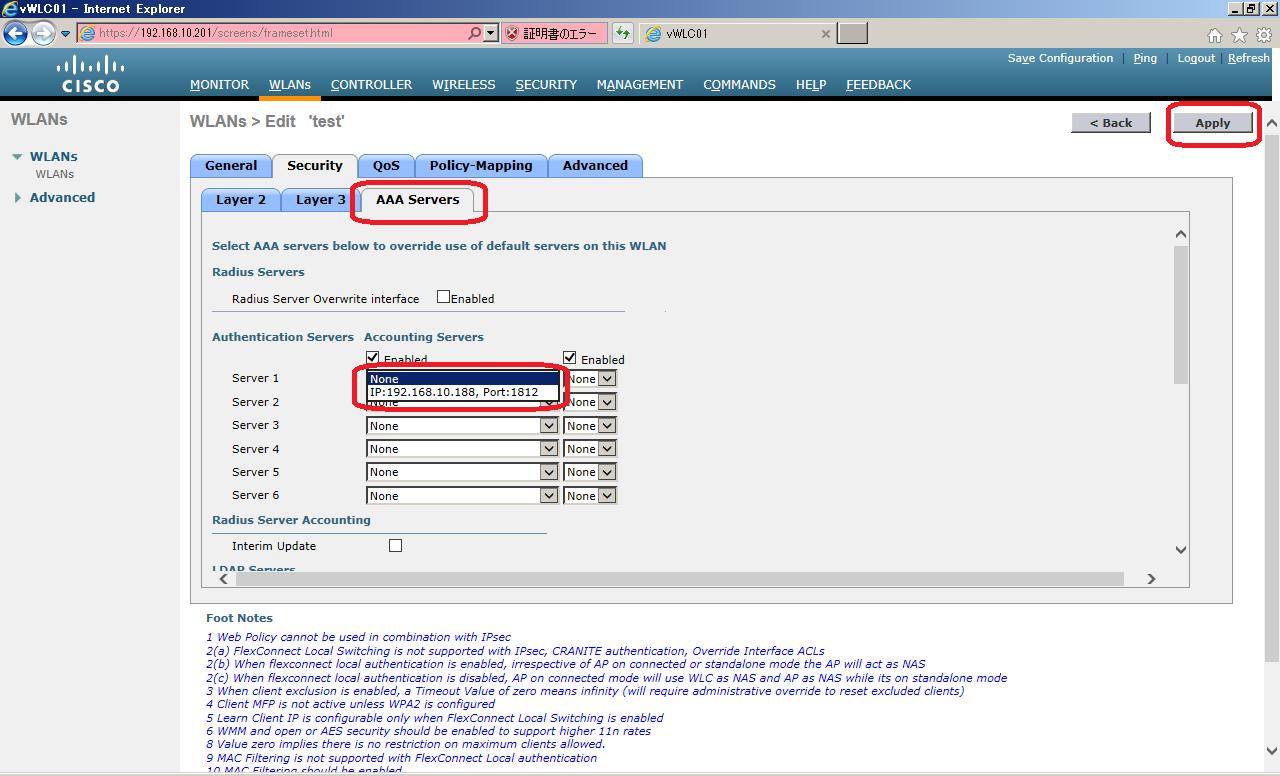The width and height of the screenshot is (1280, 776).
Task: Open Server 3 authentication server dropdown
Action: [x=462, y=426]
